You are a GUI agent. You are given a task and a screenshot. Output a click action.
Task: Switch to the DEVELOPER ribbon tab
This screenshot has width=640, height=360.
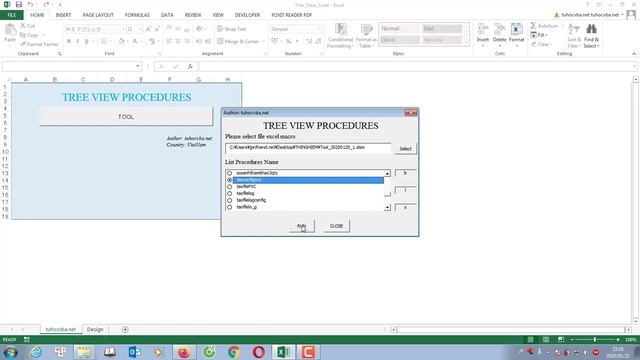[x=247, y=15]
